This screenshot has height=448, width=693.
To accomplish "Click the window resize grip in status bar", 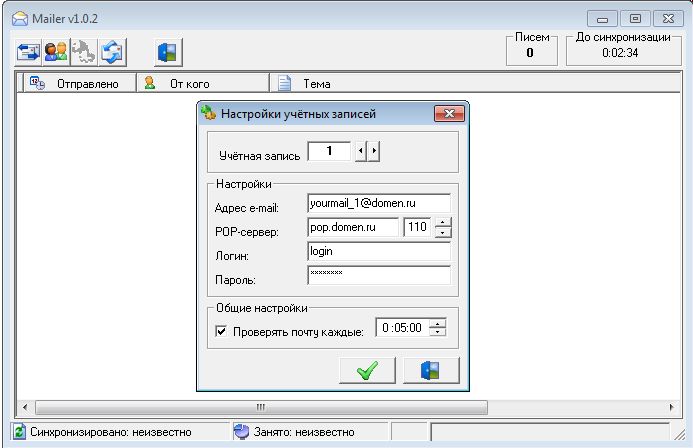I will pyautogui.click(x=678, y=435).
